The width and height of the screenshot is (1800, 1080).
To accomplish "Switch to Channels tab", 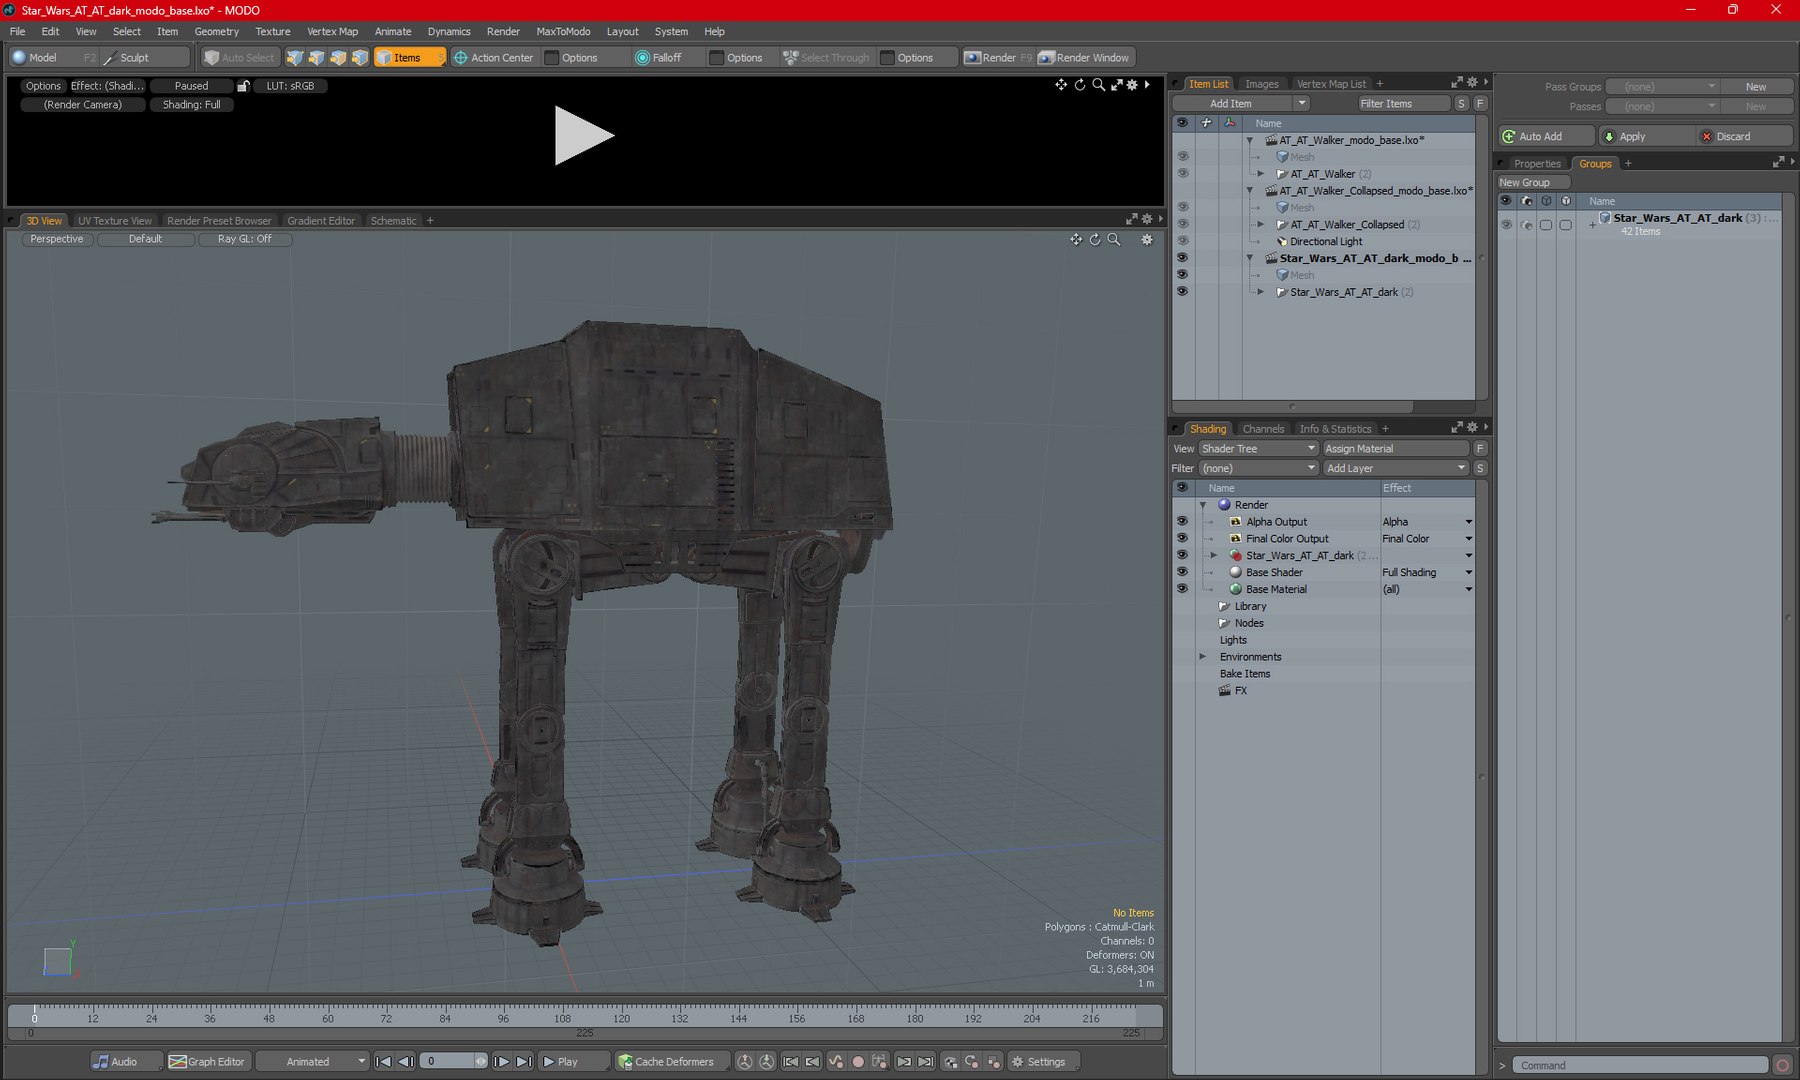I will 1263,429.
